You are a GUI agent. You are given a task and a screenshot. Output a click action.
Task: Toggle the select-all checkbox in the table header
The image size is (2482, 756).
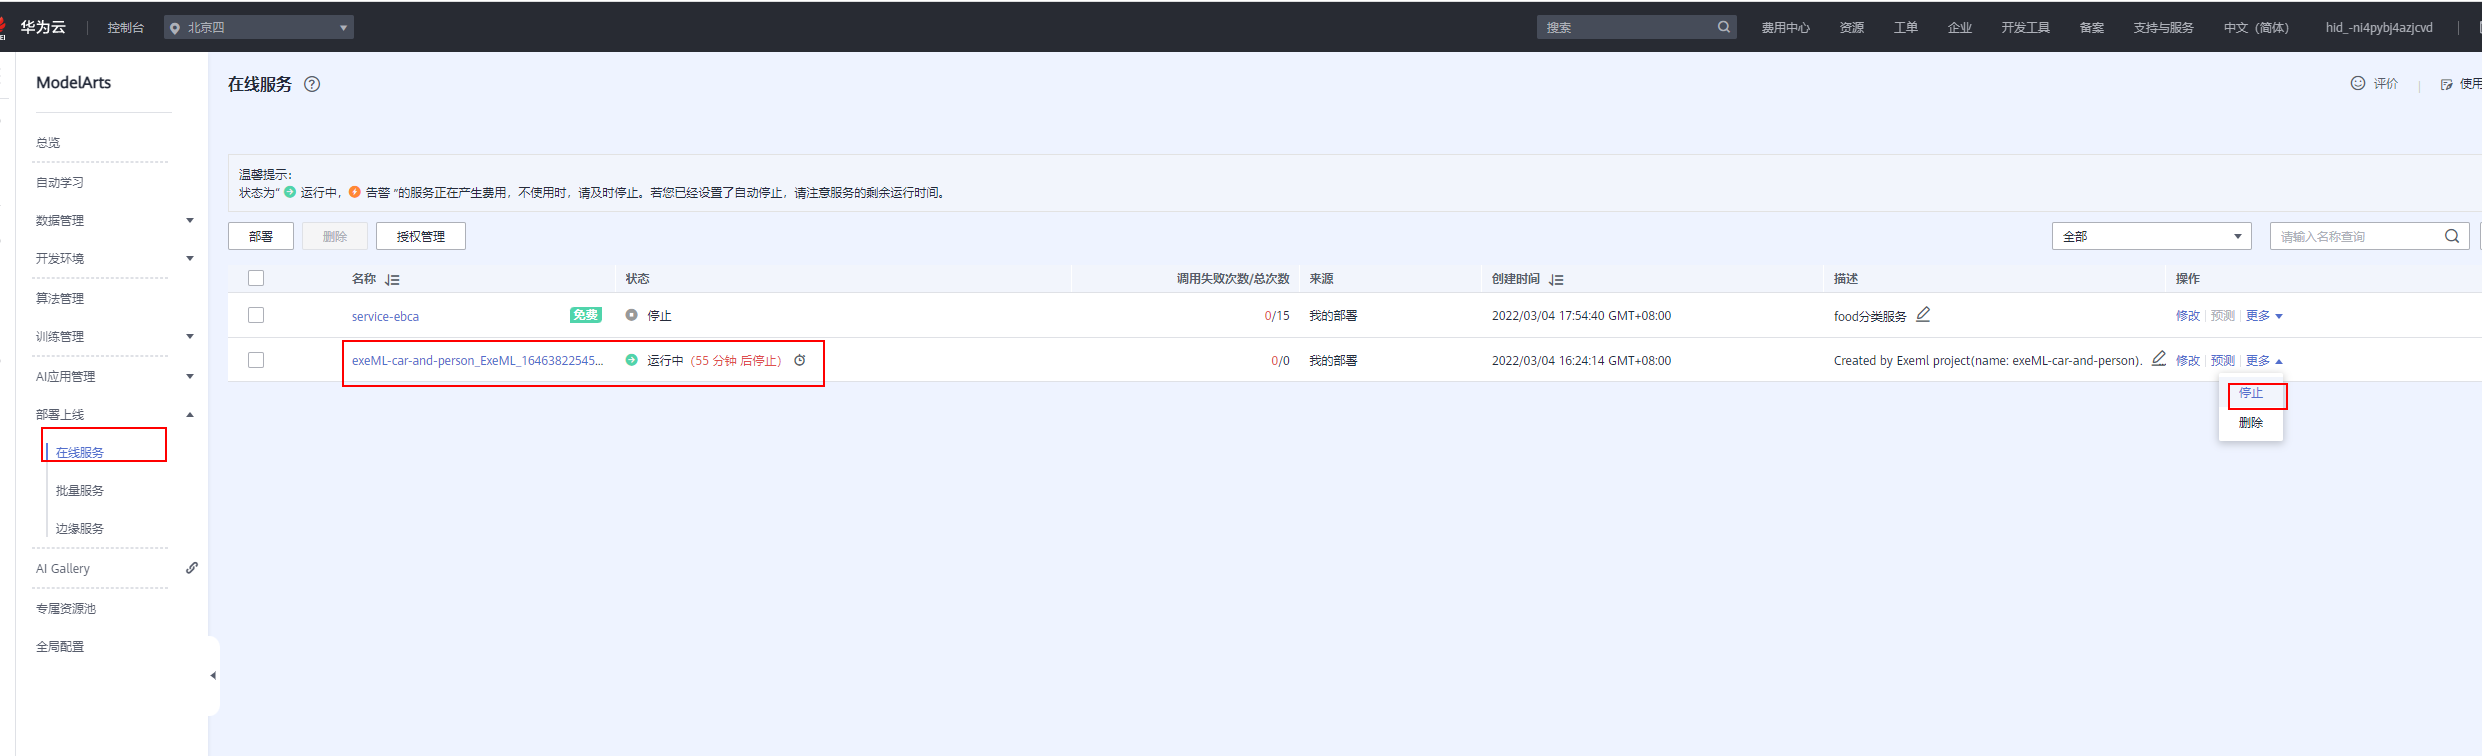tap(256, 278)
